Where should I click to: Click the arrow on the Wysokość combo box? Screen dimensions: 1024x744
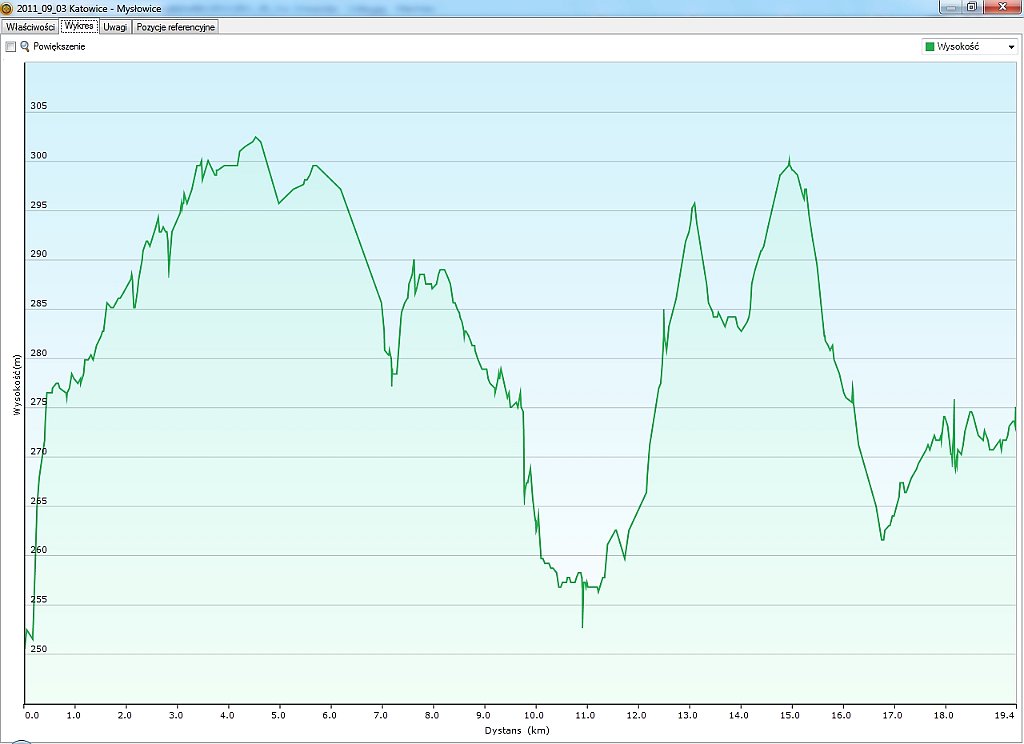(x=1010, y=47)
